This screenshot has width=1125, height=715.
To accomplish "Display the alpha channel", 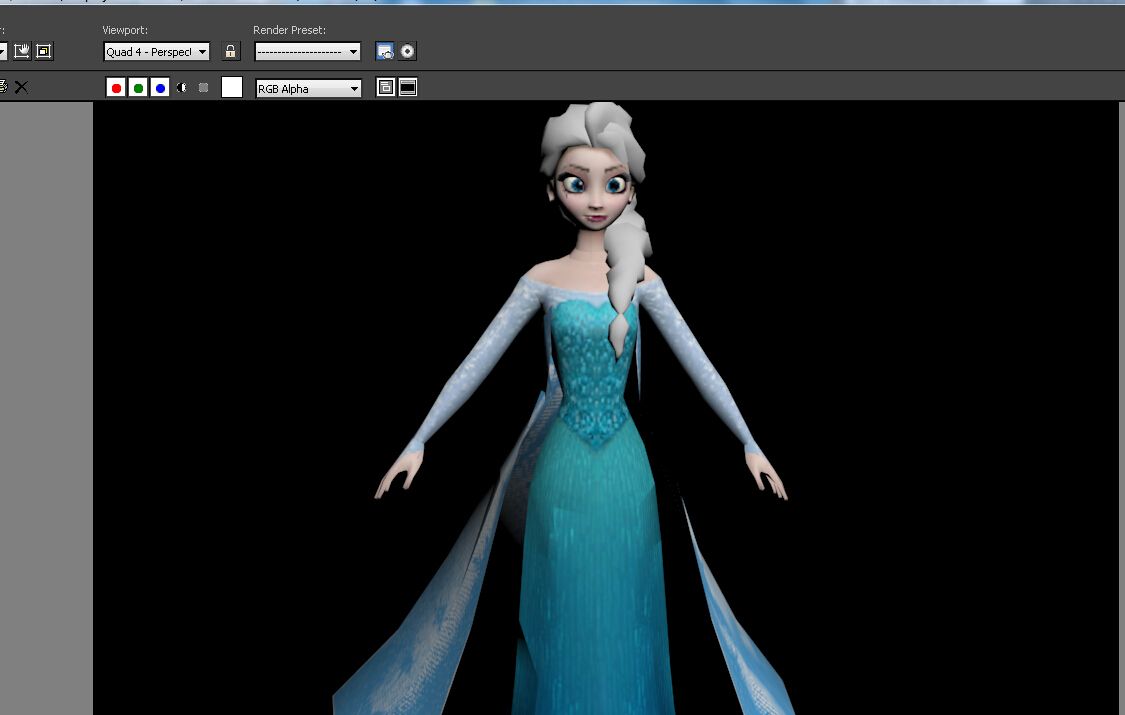I will (182, 88).
